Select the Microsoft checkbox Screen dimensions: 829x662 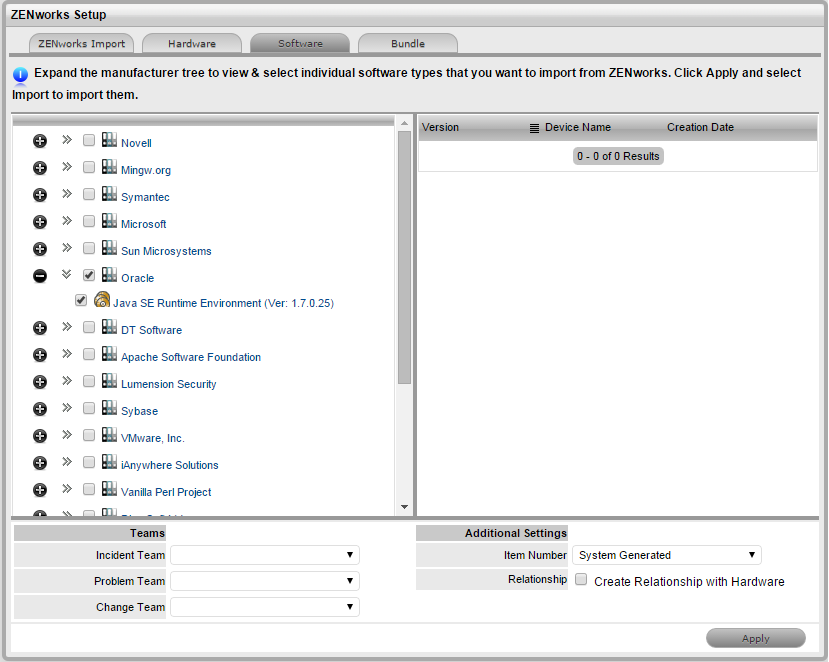(x=89, y=221)
